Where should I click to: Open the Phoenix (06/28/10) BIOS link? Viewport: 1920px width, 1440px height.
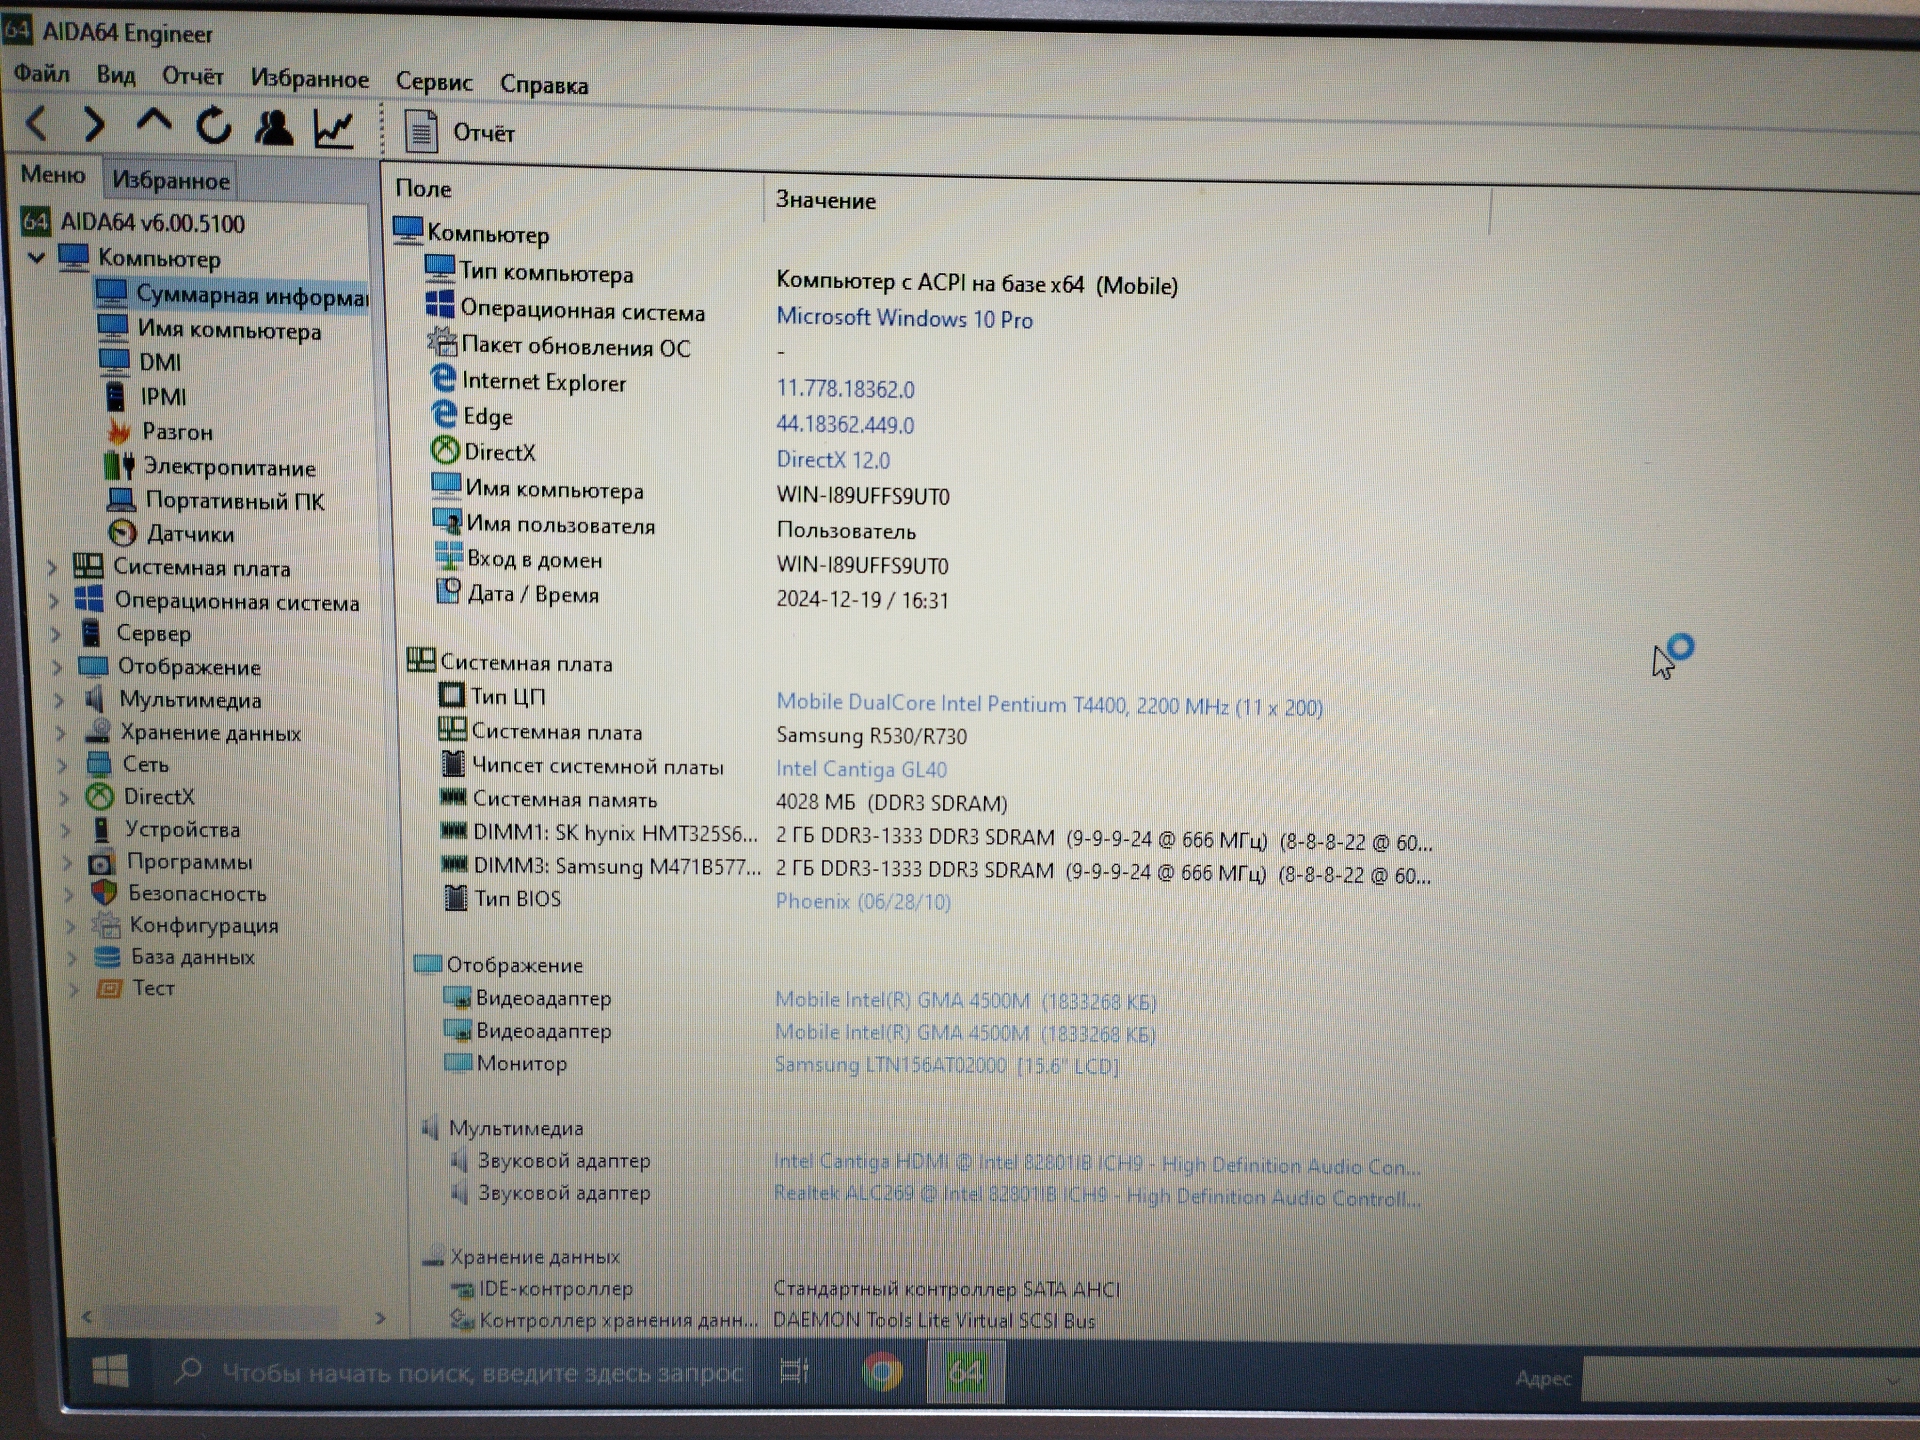863,901
